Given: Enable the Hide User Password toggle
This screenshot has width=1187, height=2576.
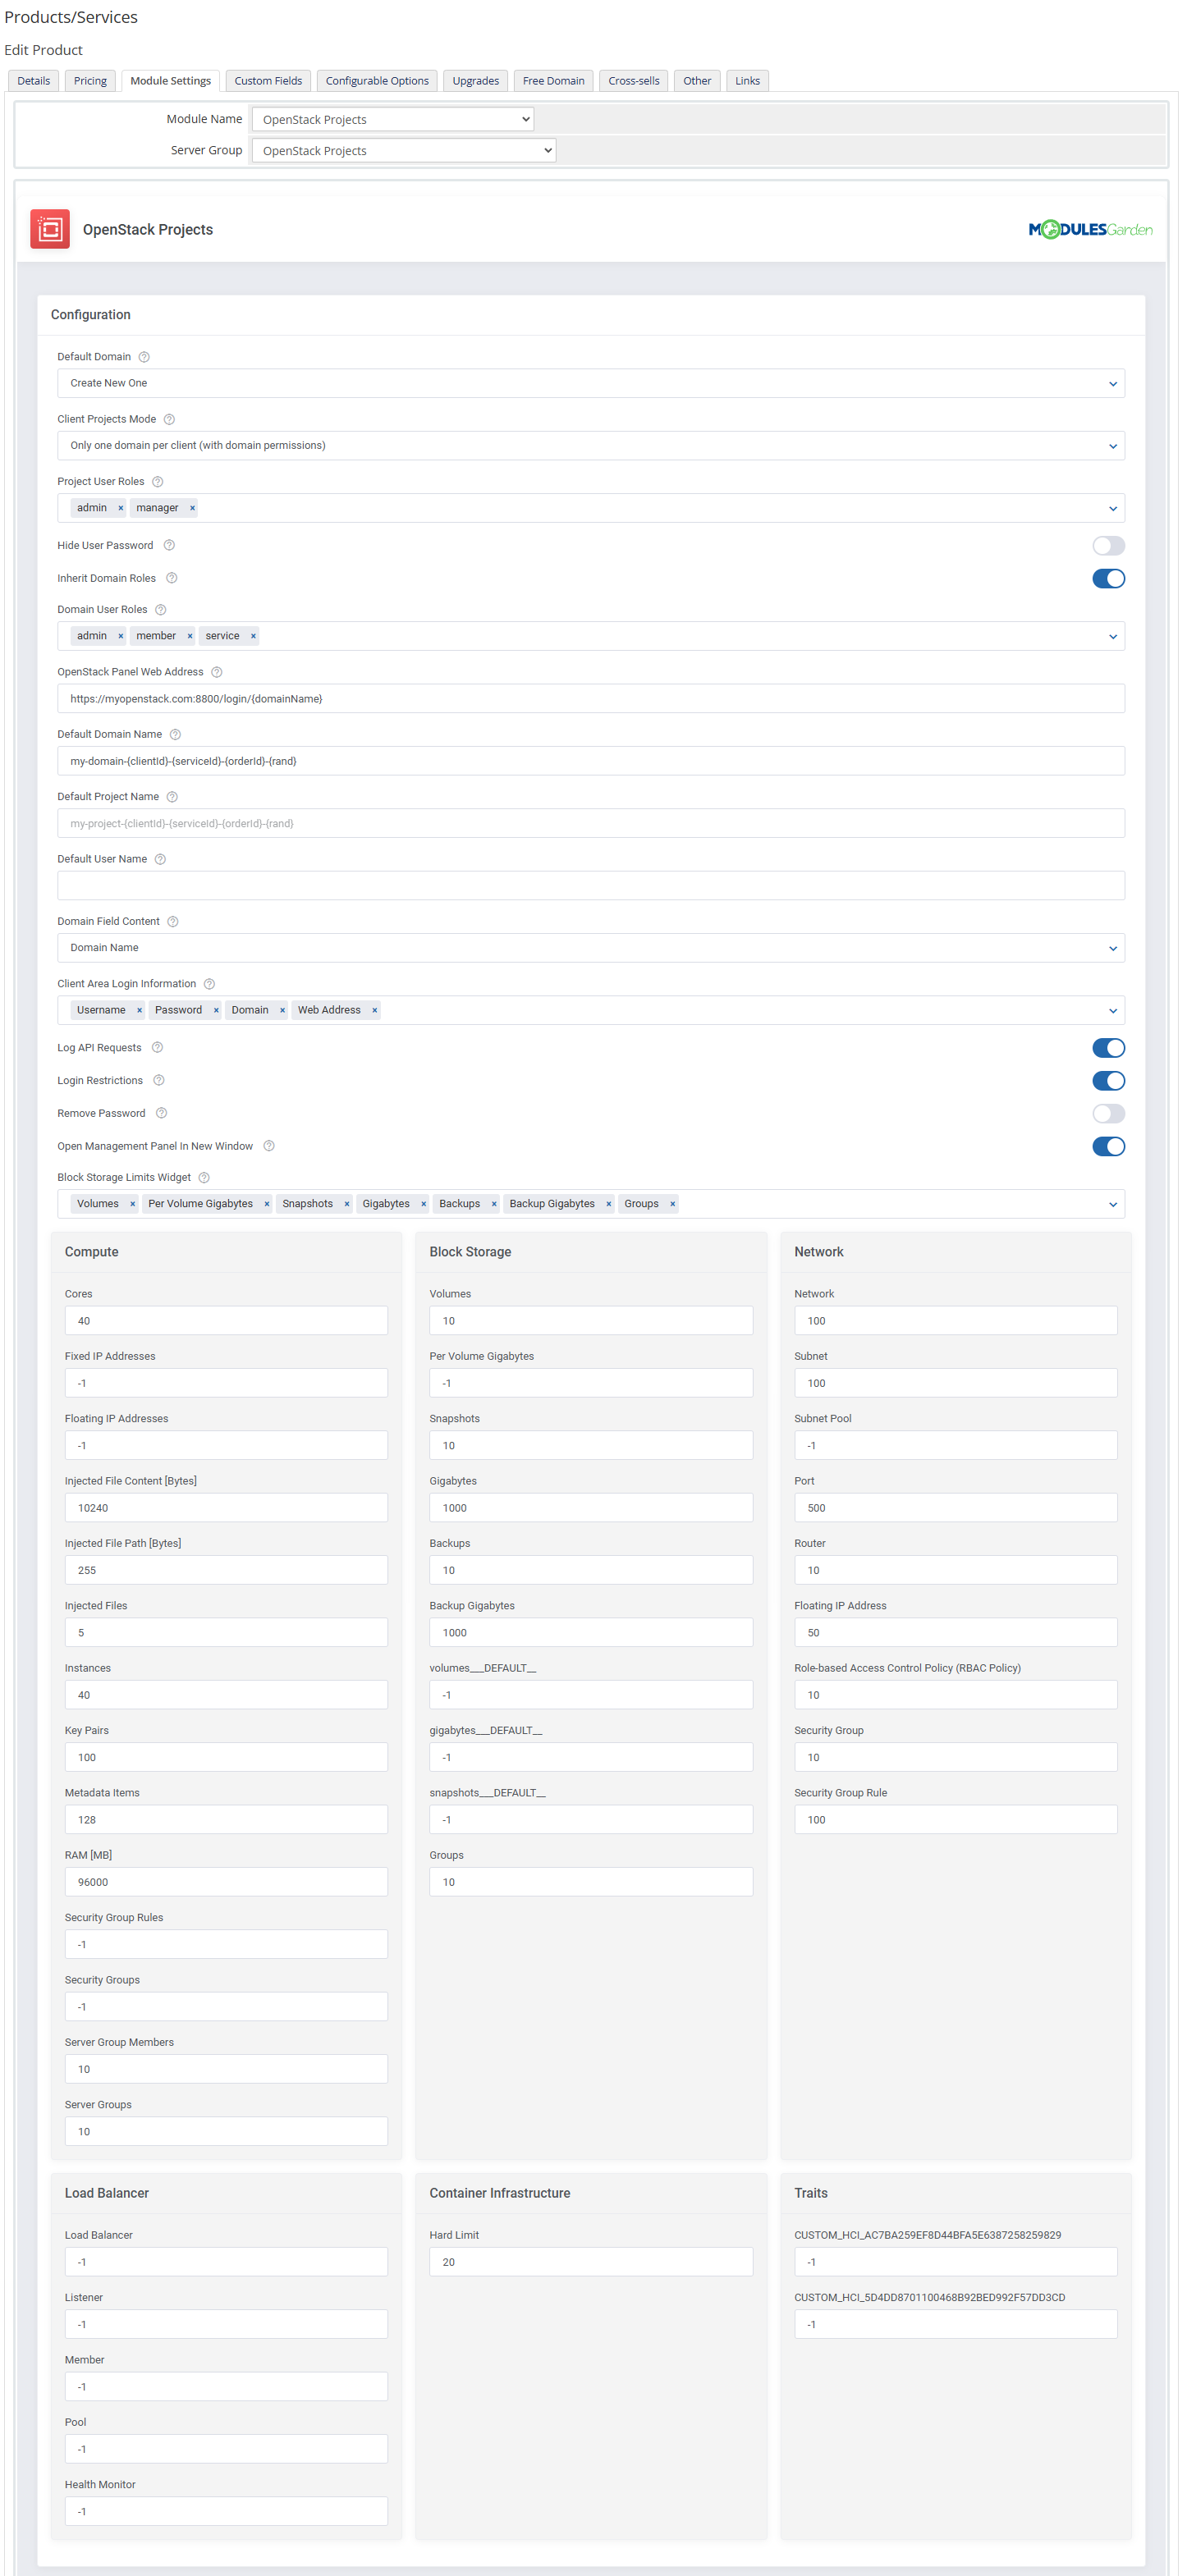Looking at the screenshot, I should click(1108, 546).
